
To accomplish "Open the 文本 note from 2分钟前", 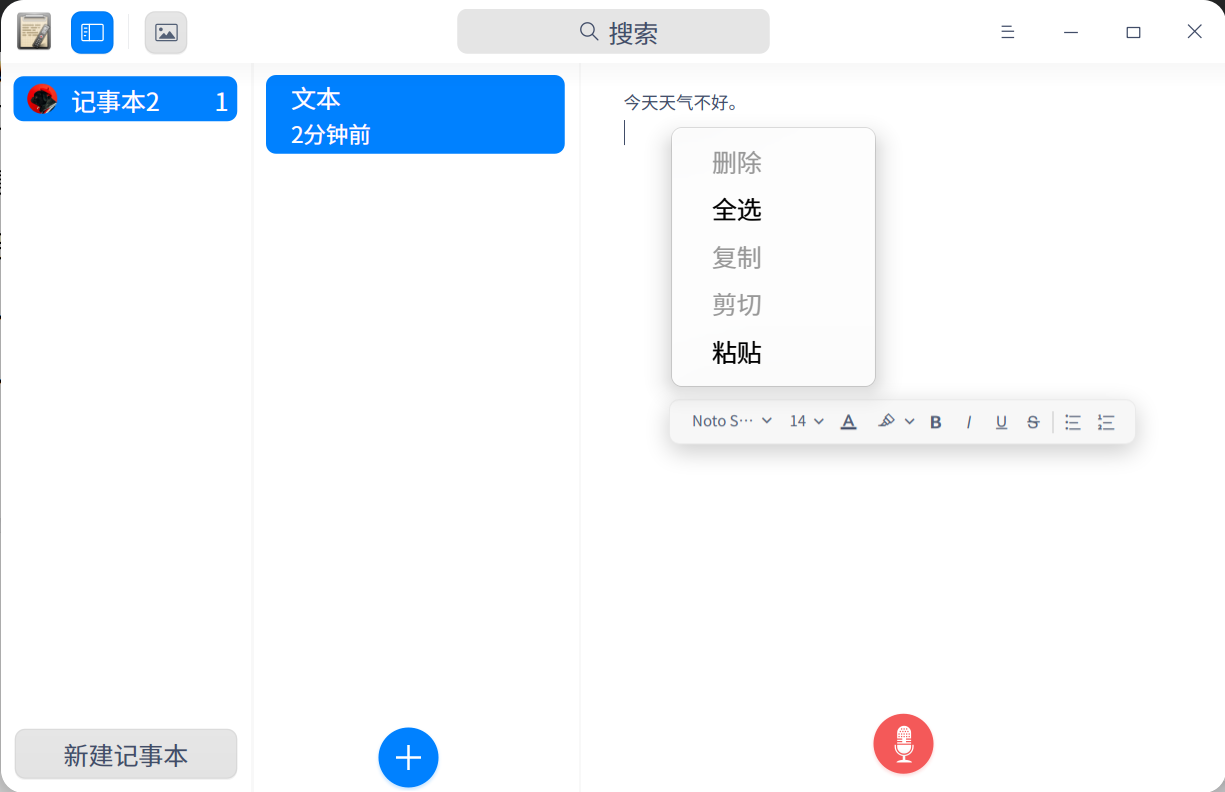I will coord(415,114).
